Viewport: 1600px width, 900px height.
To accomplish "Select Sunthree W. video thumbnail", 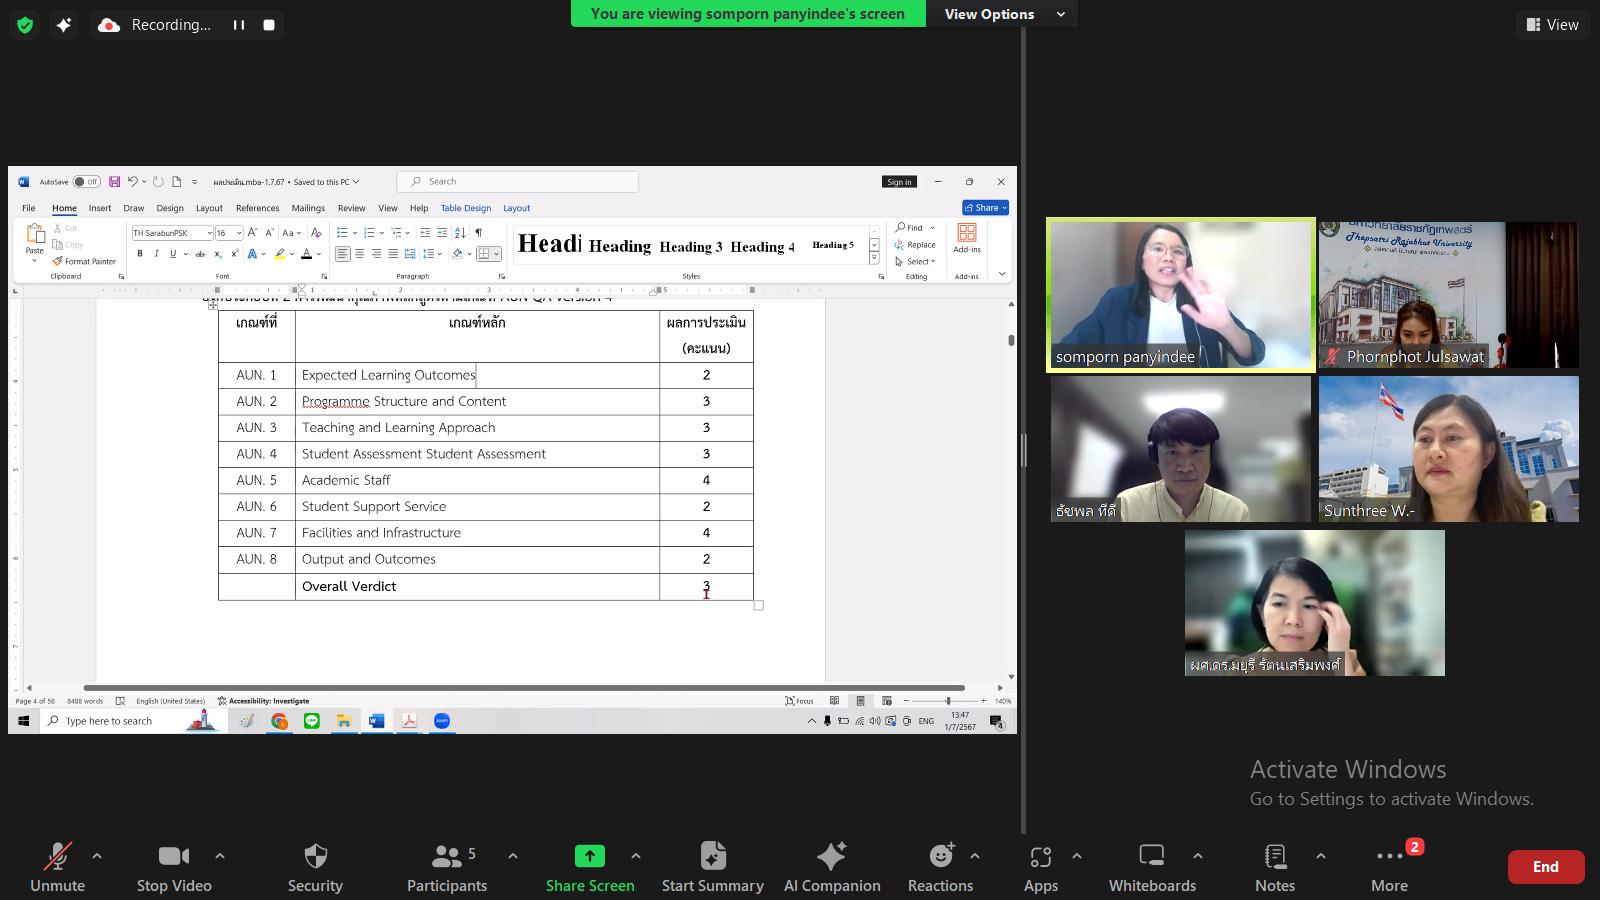I will (1448, 449).
